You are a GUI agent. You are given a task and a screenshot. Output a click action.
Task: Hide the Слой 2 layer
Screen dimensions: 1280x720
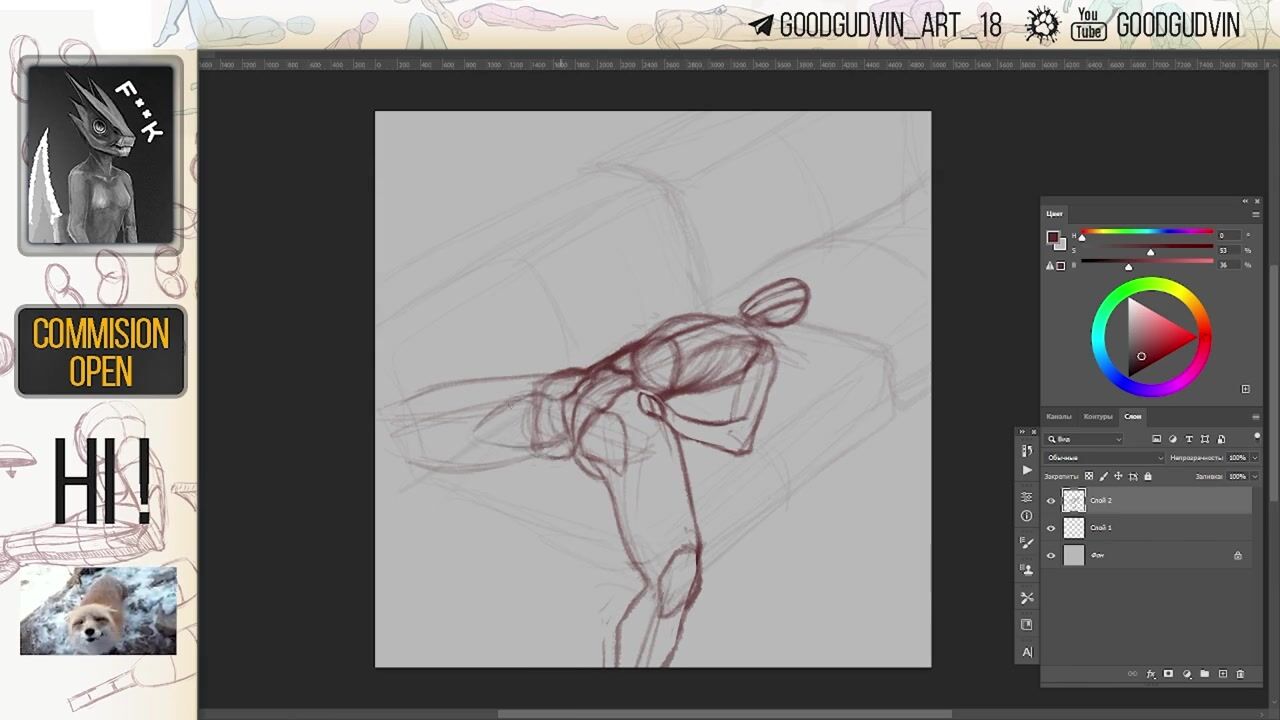point(1050,501)
